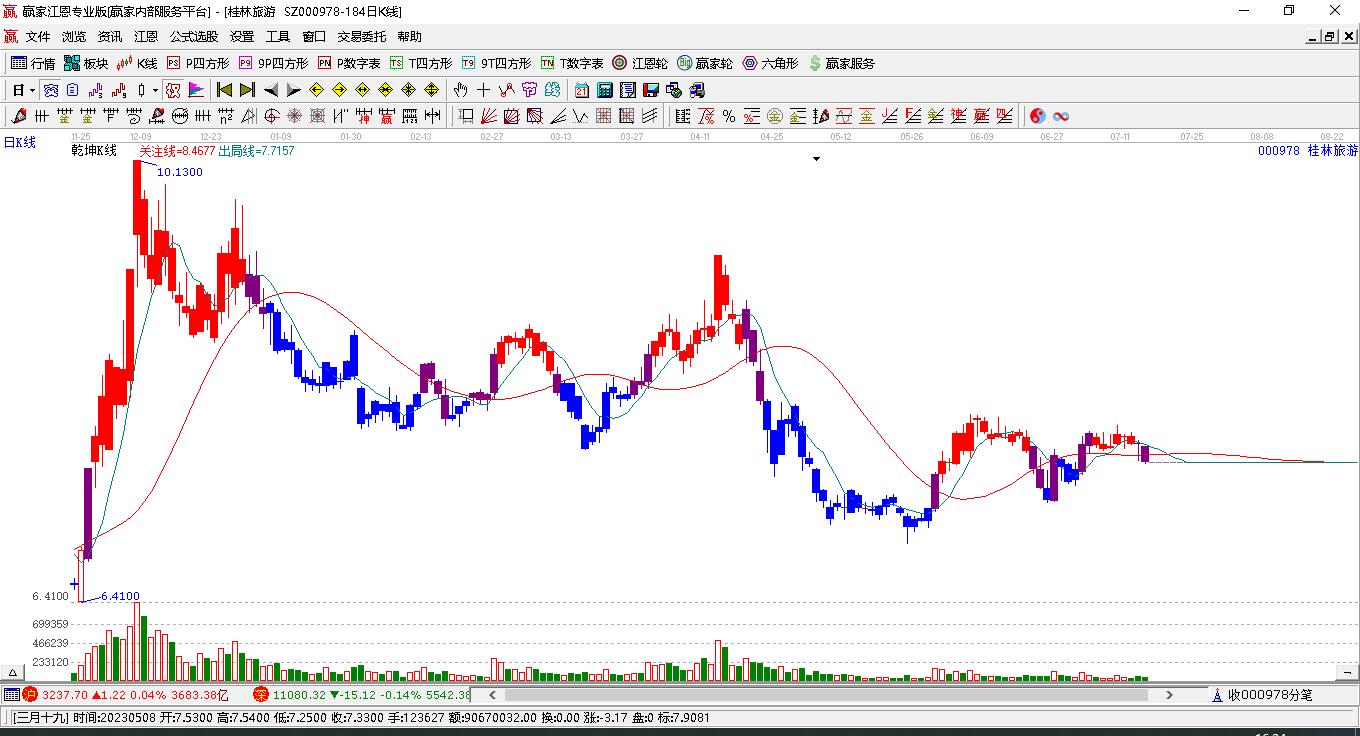The width and height of the screenshot is (1360, 736).
Task: Select the crosshair cursor tool
Action: click(x=484, y=90)
